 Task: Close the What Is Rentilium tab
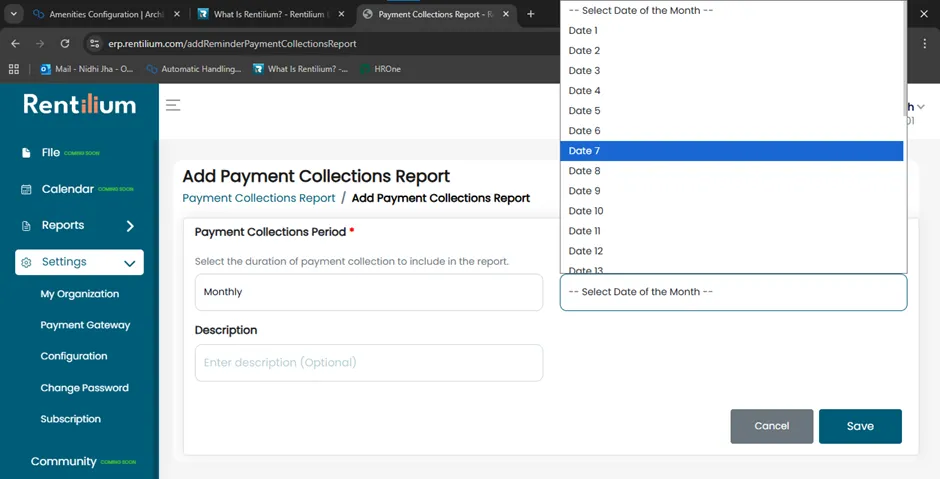[x=342, y=14]
